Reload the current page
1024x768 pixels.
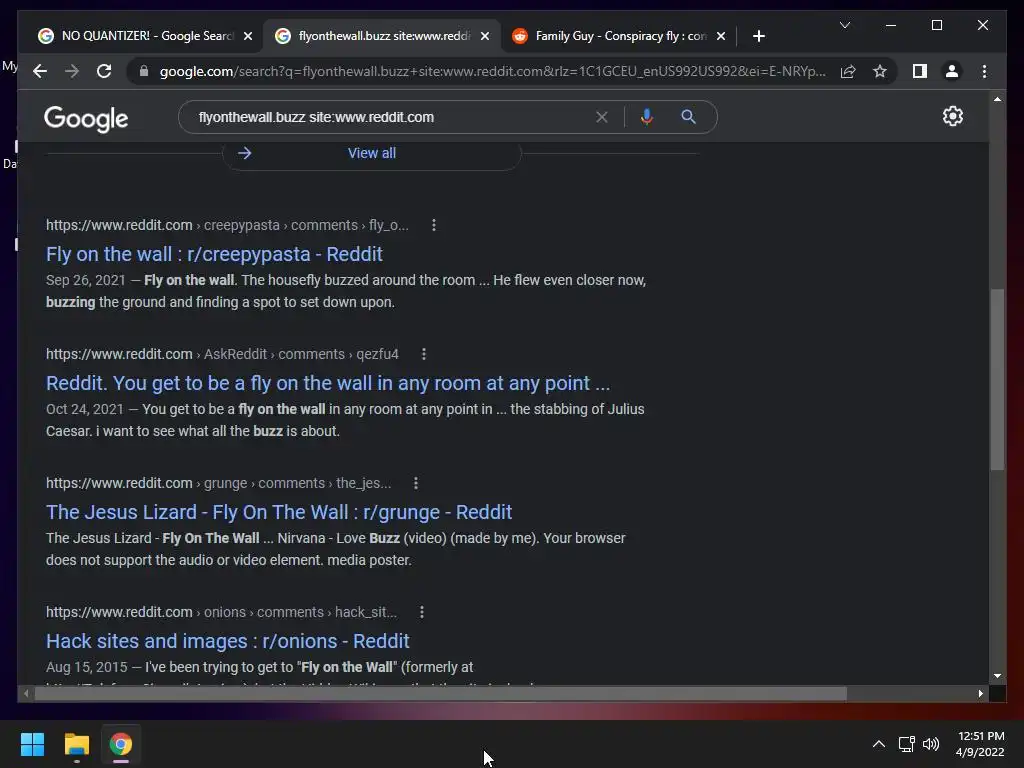coord(104,71)
